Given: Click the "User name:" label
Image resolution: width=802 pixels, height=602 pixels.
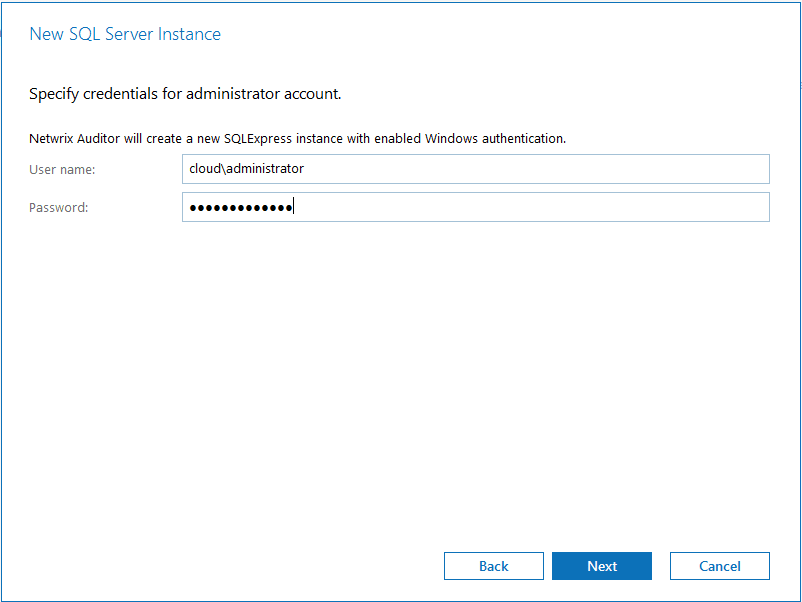Looking at the screenshot, I should click(62, 169).
